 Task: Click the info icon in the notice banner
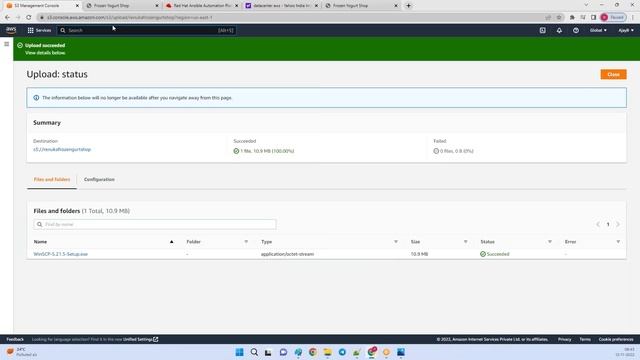36,98
